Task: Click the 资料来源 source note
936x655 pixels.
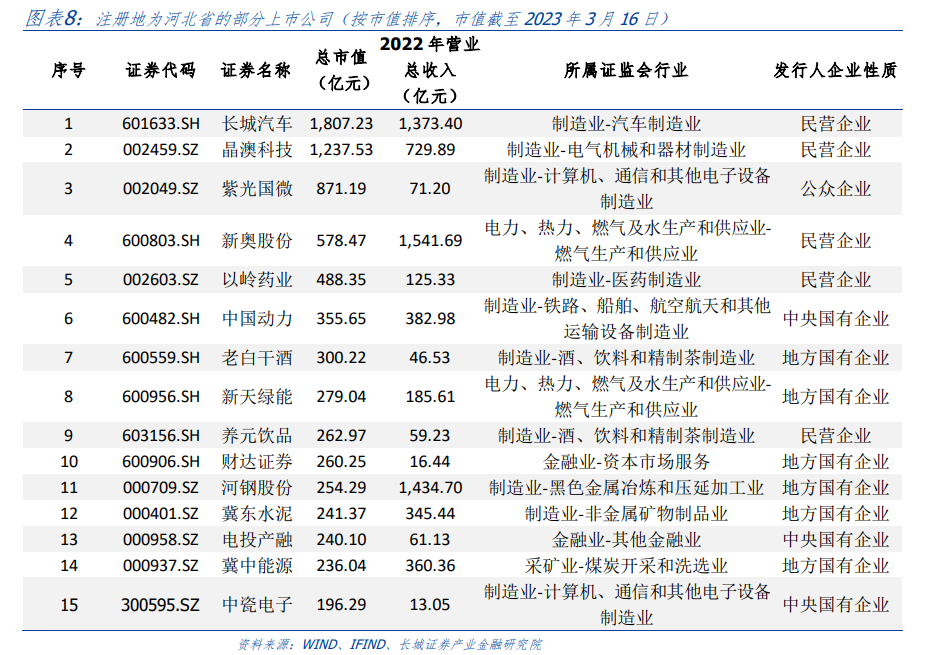Action: [x=390, y=644]
